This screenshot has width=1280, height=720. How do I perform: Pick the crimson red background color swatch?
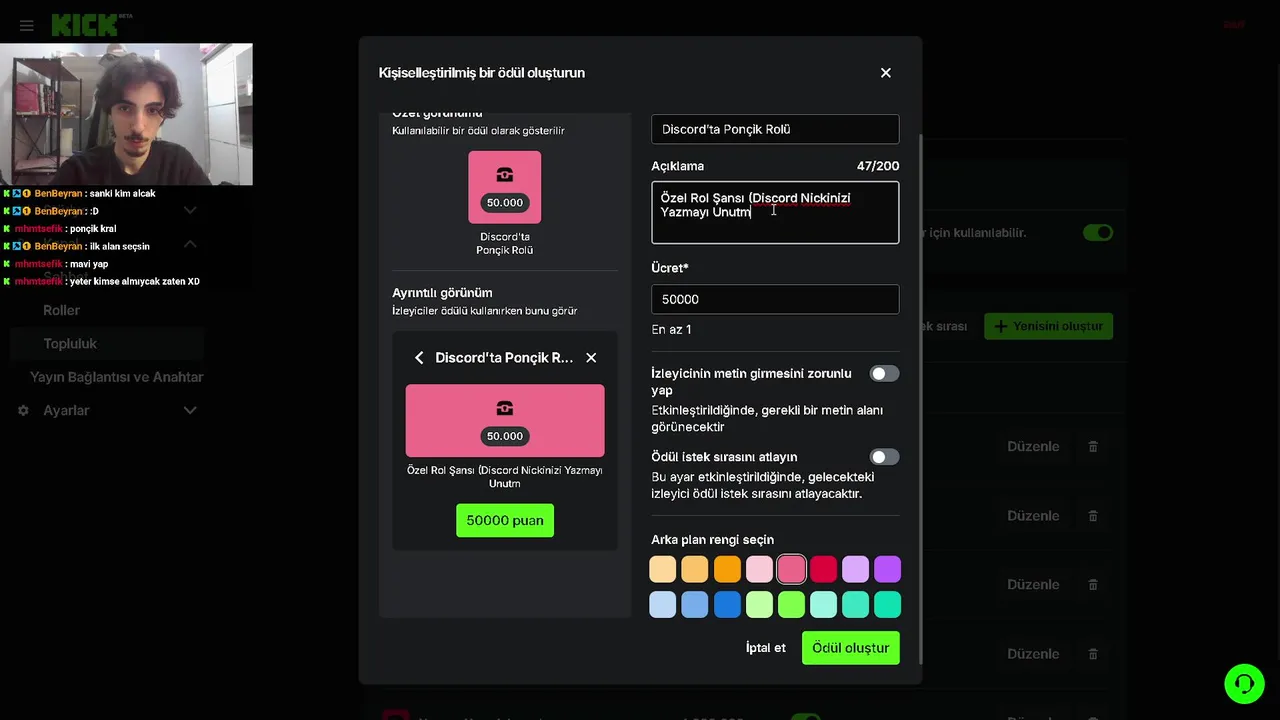click(x=823, y=569)
